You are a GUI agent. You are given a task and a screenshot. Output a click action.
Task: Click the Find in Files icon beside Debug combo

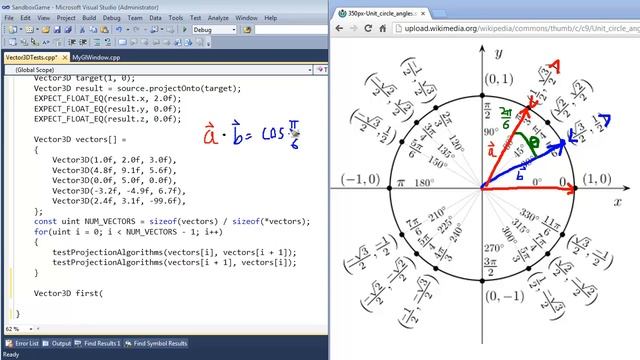[x=247, y=30]
